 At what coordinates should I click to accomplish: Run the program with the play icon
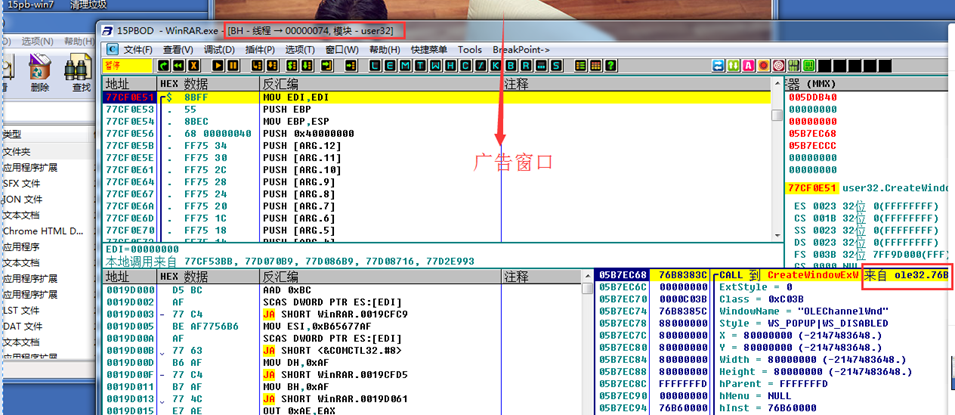pyautogui.click(x=217, y=65)
